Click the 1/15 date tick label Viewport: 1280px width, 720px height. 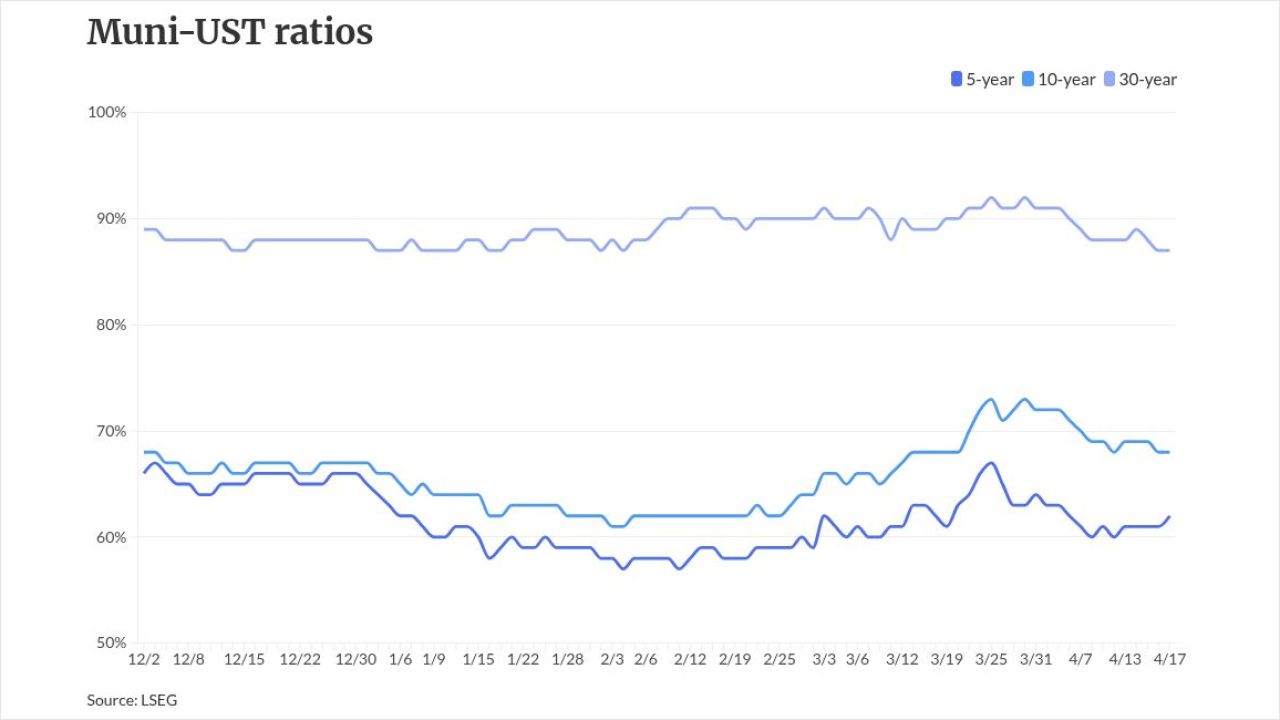coord(478,659)
